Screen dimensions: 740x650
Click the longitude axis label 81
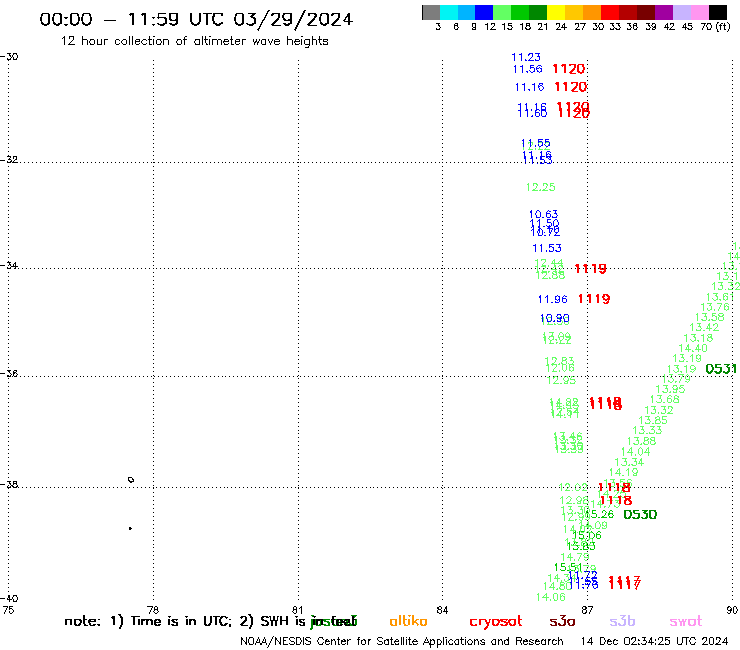coord(297,610)
